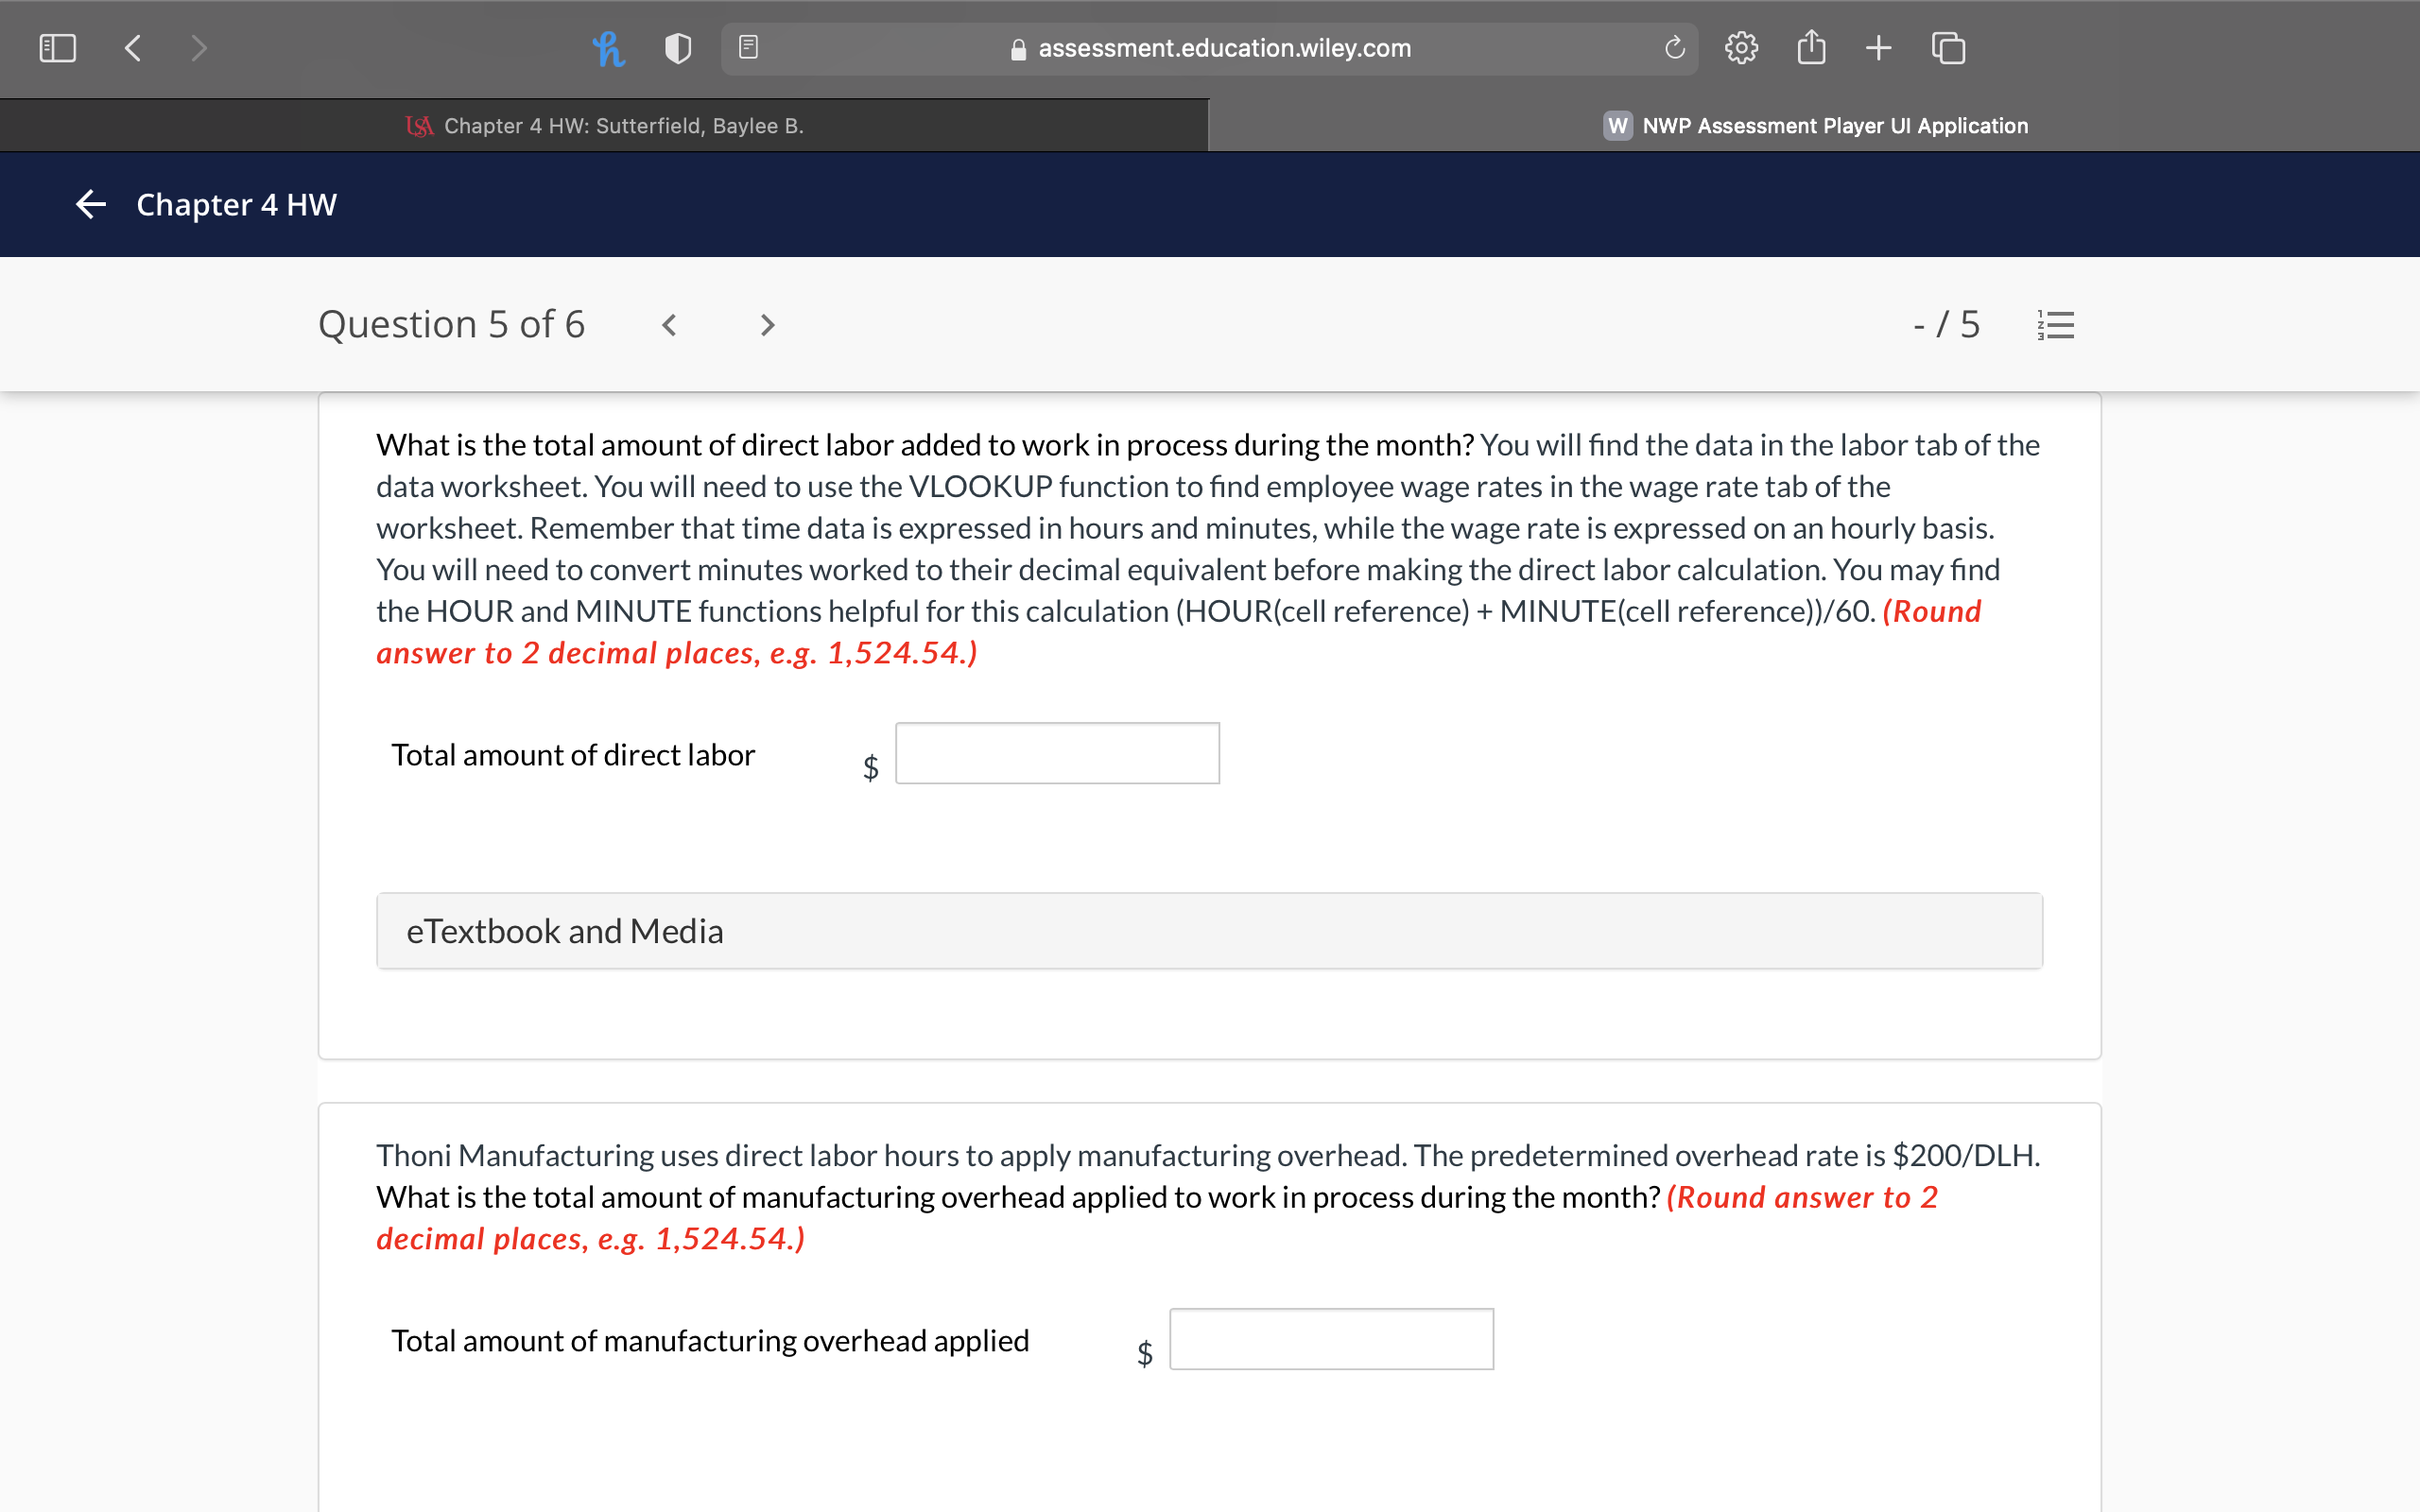Viewport: 2420px width, 1512px height.
Task: Click the Share icon in toolbar
Action: pyautogui.click(x=1811, y=48)
